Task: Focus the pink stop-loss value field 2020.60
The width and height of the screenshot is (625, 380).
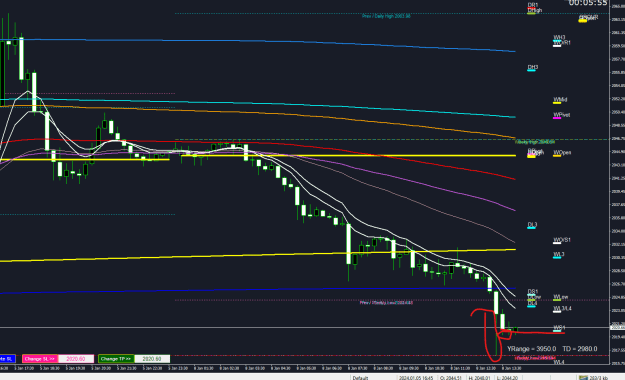Action: (x=76, y=359)
